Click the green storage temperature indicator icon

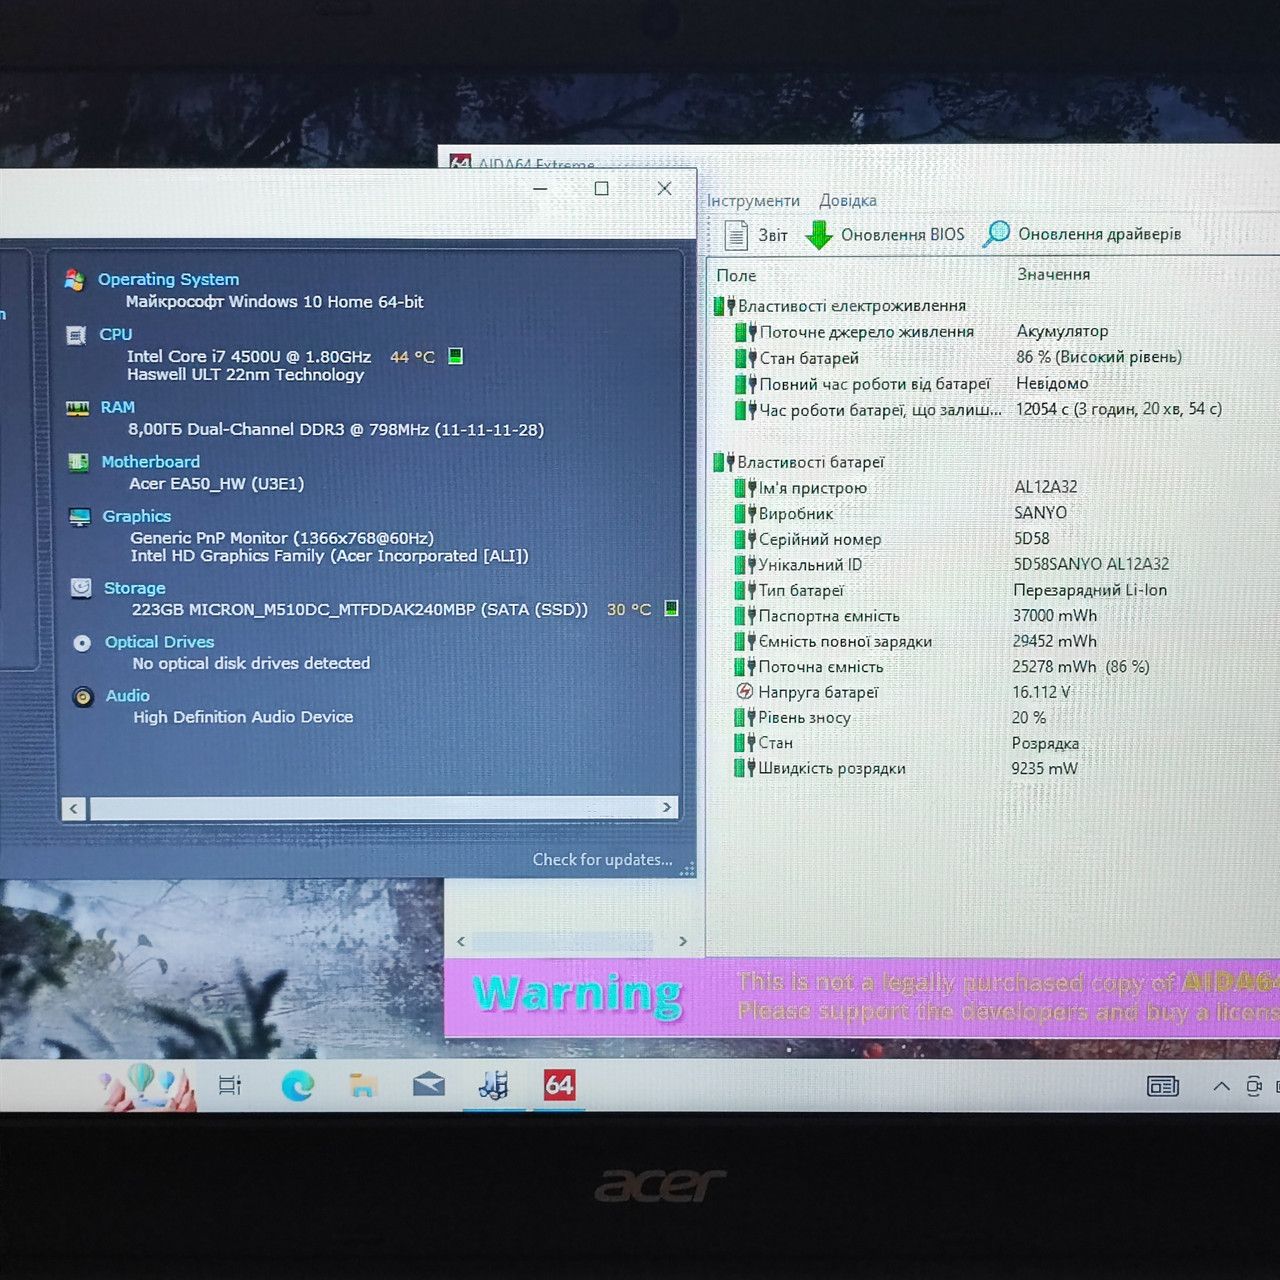click(672, 608)
